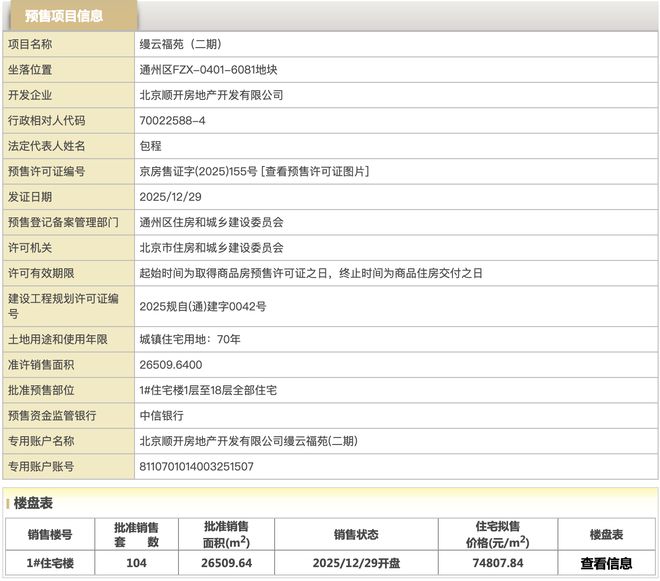Click the 销售状态 column header

357,533
